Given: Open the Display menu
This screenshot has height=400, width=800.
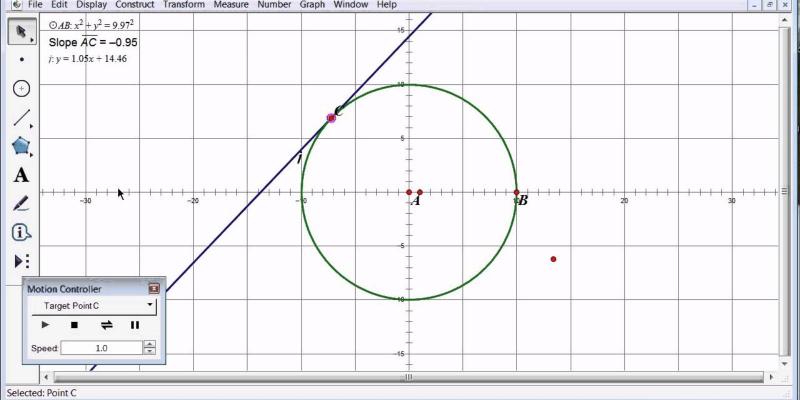Looking at the screenshot, I should [92, 5].
